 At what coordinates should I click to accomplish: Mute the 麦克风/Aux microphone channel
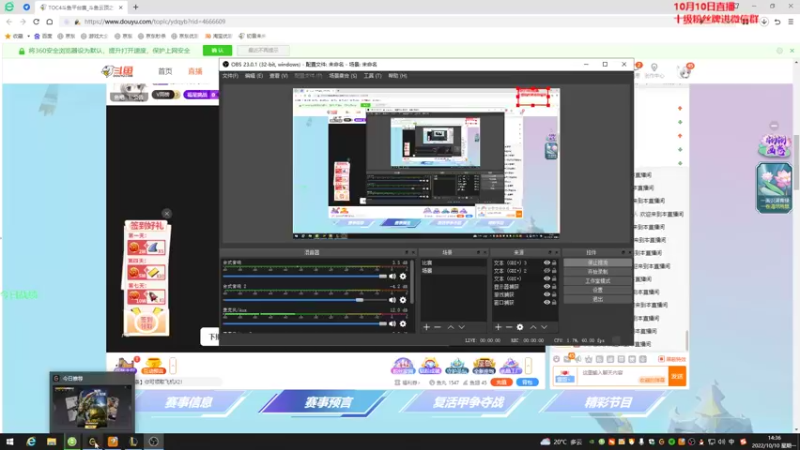pos(392,323)
